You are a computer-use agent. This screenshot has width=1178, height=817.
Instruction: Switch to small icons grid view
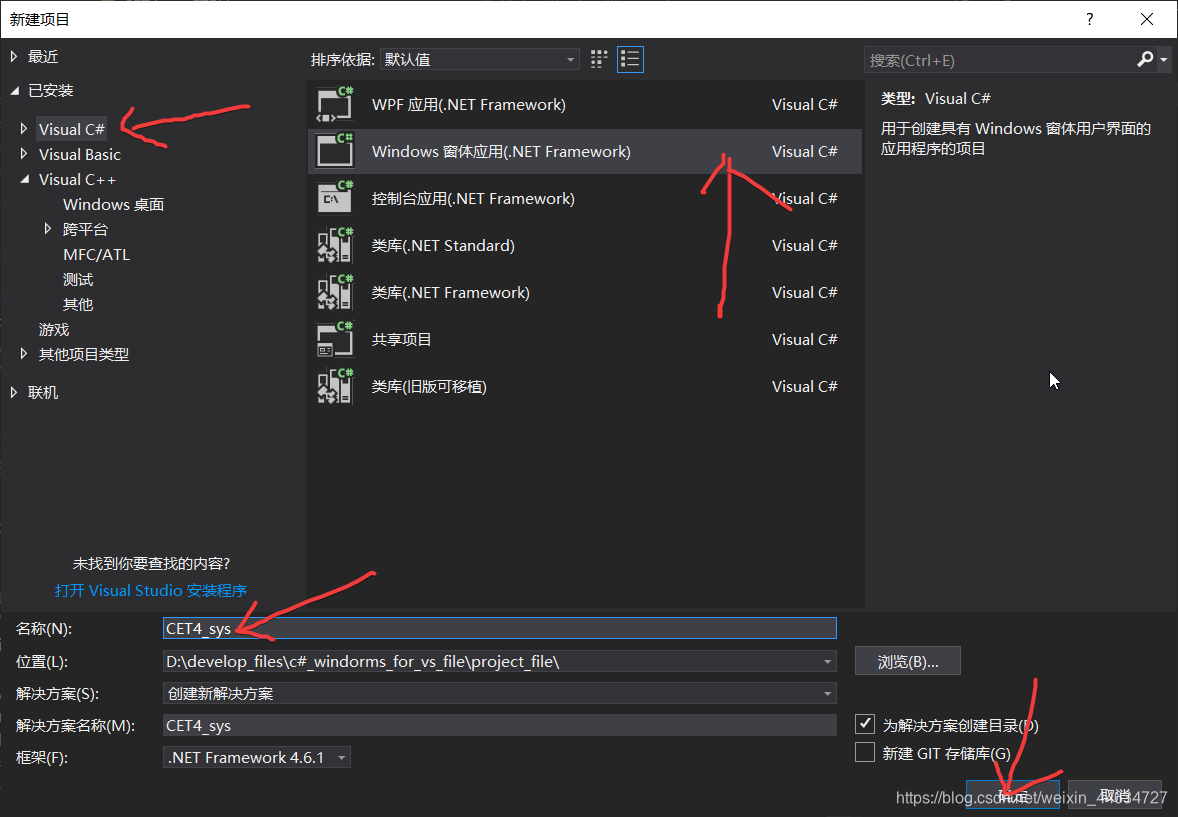(599, 59)
